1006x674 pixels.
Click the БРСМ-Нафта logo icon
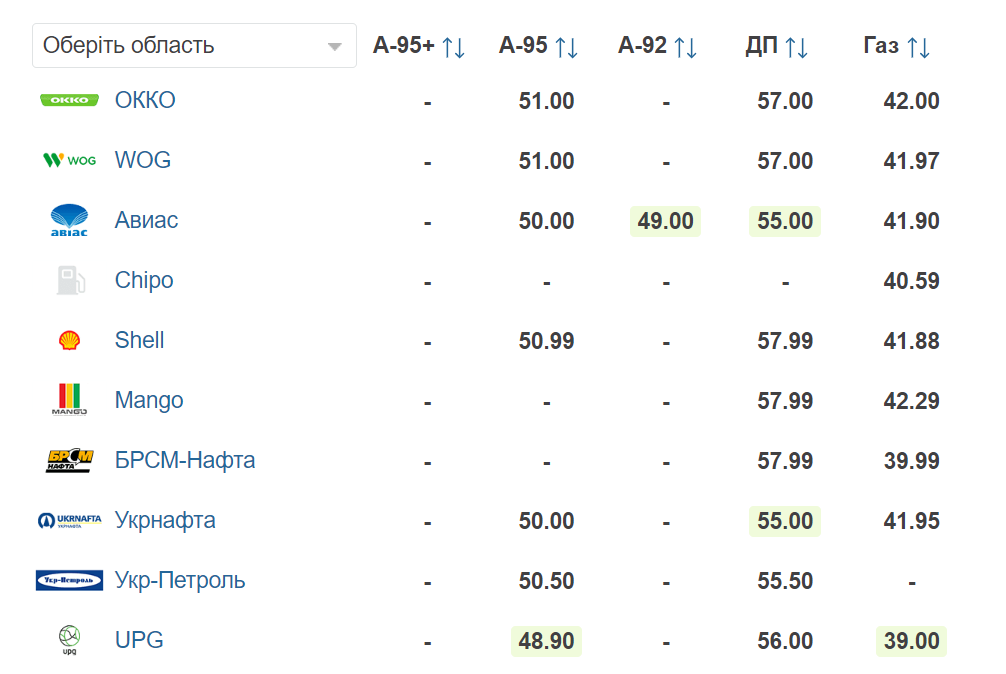point(70,460)
